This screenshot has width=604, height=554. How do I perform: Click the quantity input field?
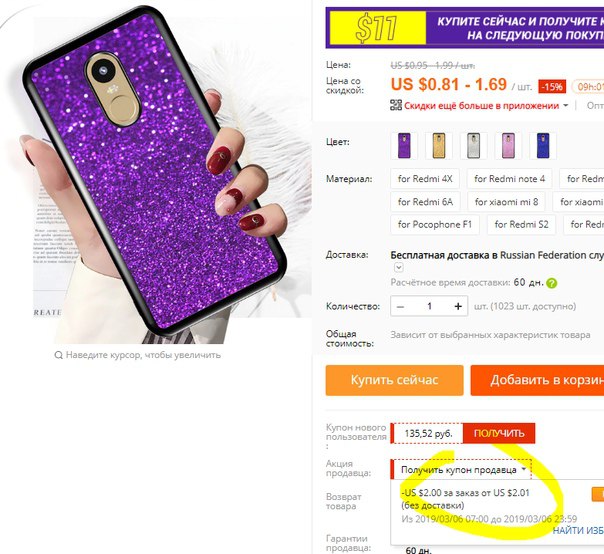pos(429,306)
